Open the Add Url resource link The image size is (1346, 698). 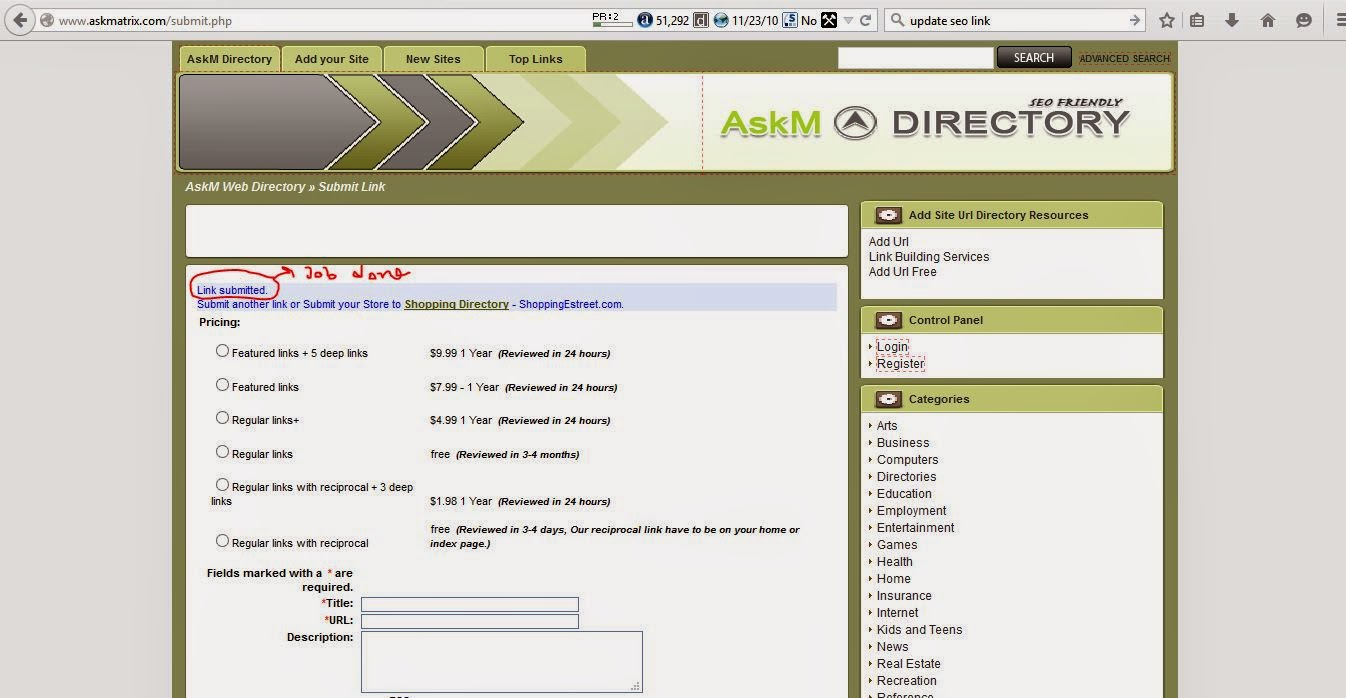click(x=889, y=242)
